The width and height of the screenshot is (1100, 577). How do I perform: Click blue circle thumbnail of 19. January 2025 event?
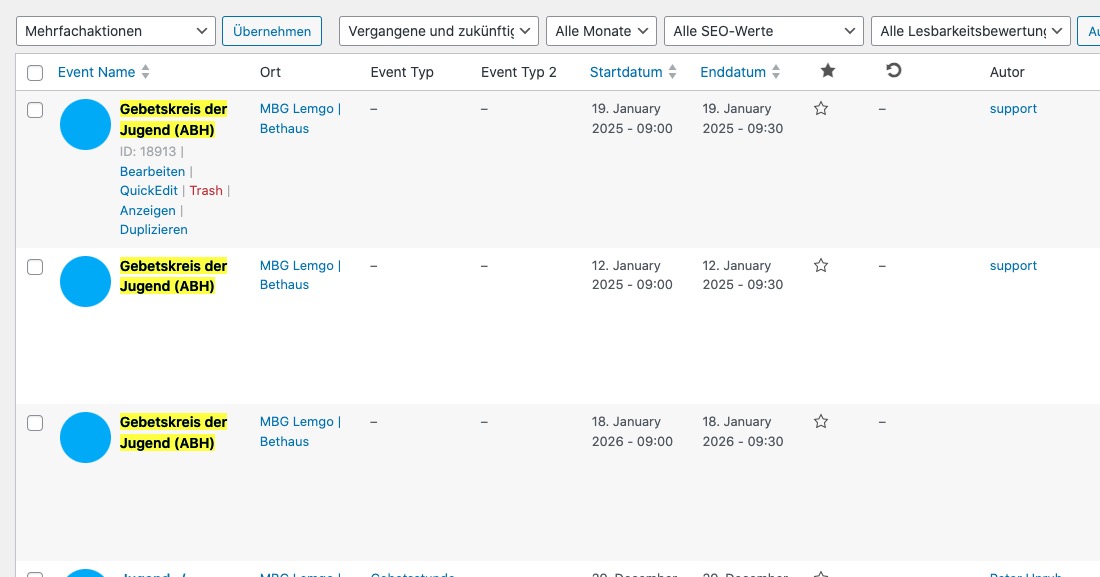click(86, 124)
